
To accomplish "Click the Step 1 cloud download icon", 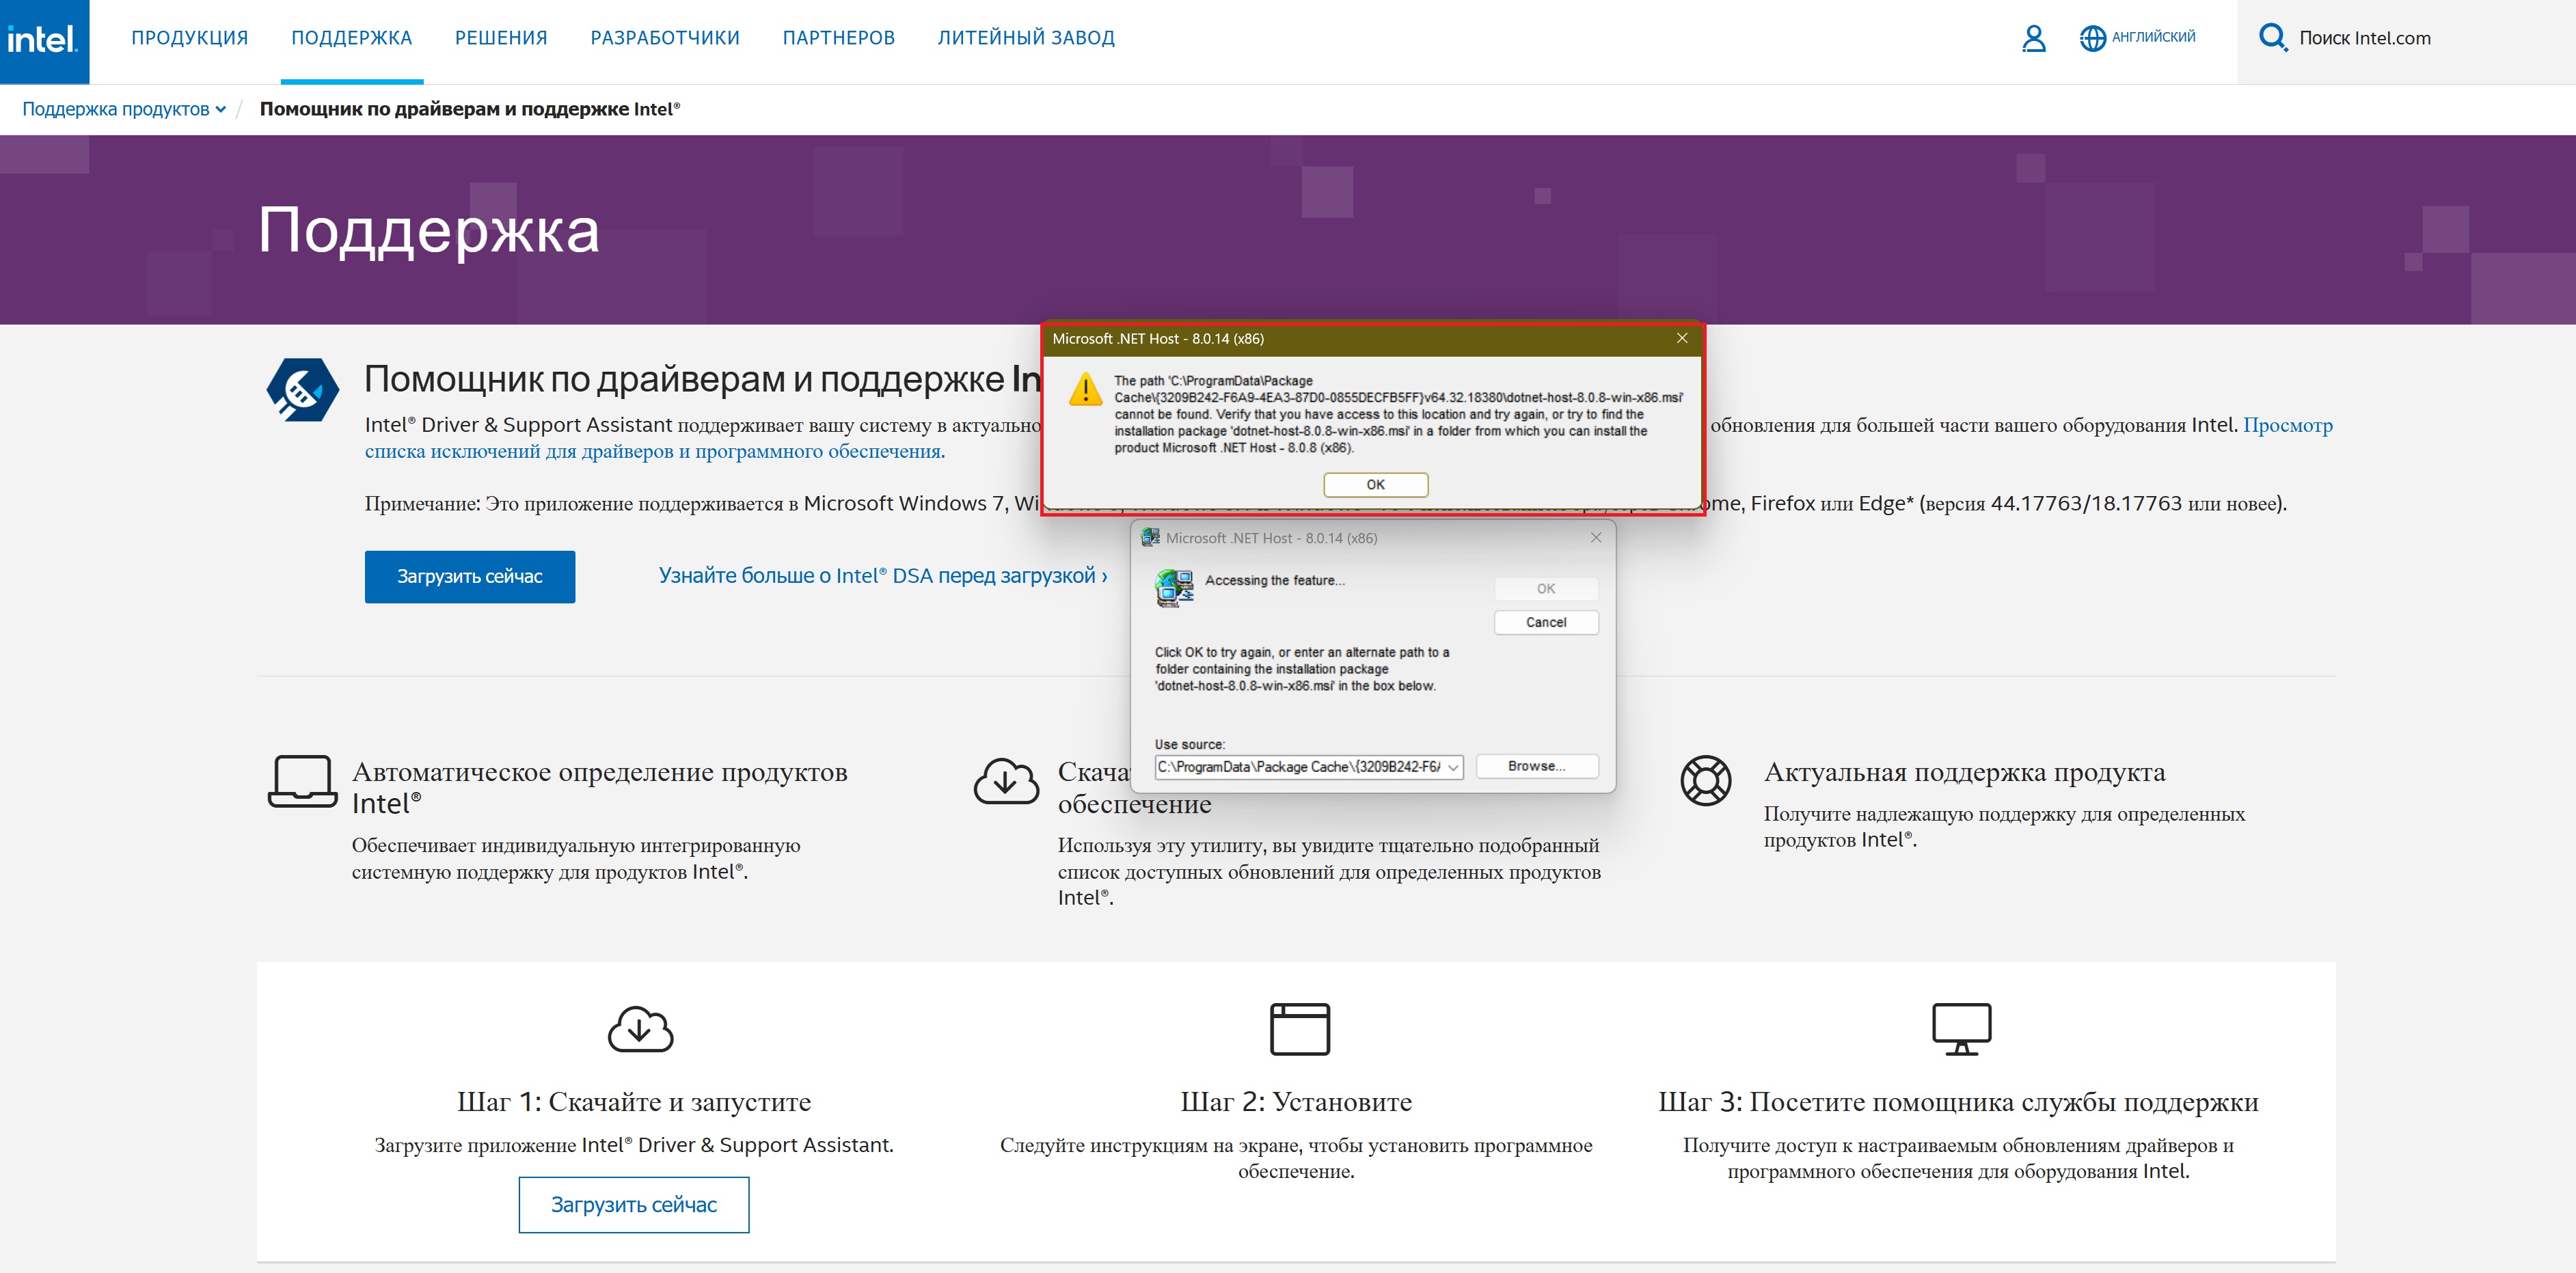I will 640,1029.
